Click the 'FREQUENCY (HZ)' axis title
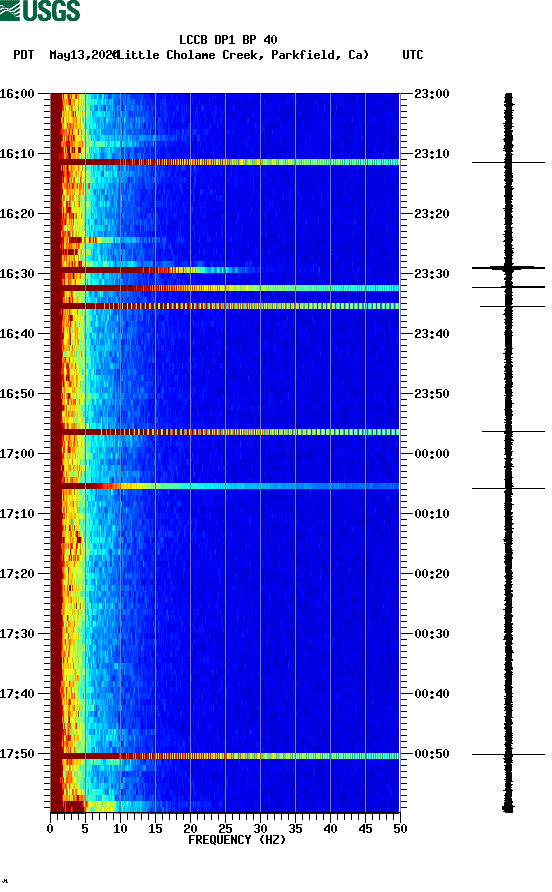552x892 pixels. [x=237, y=840]
